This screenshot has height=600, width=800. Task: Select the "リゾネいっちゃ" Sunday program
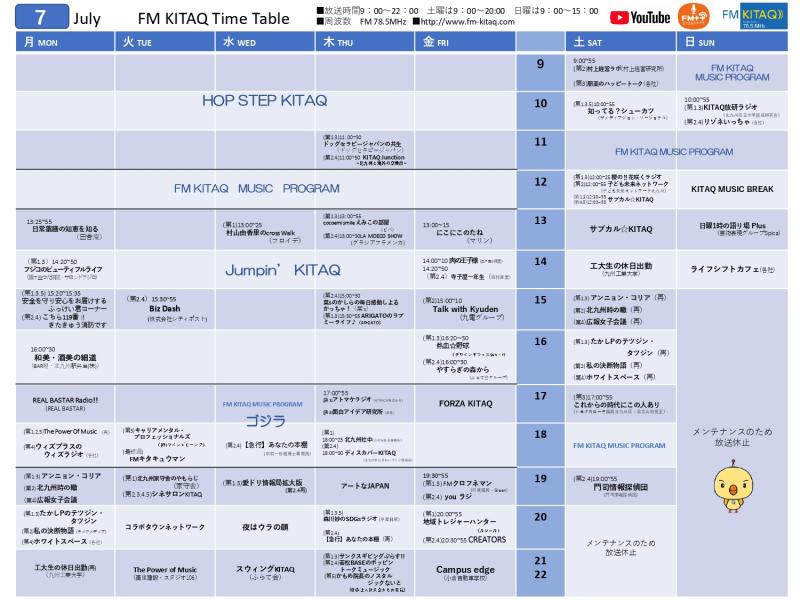coord(727,121)
